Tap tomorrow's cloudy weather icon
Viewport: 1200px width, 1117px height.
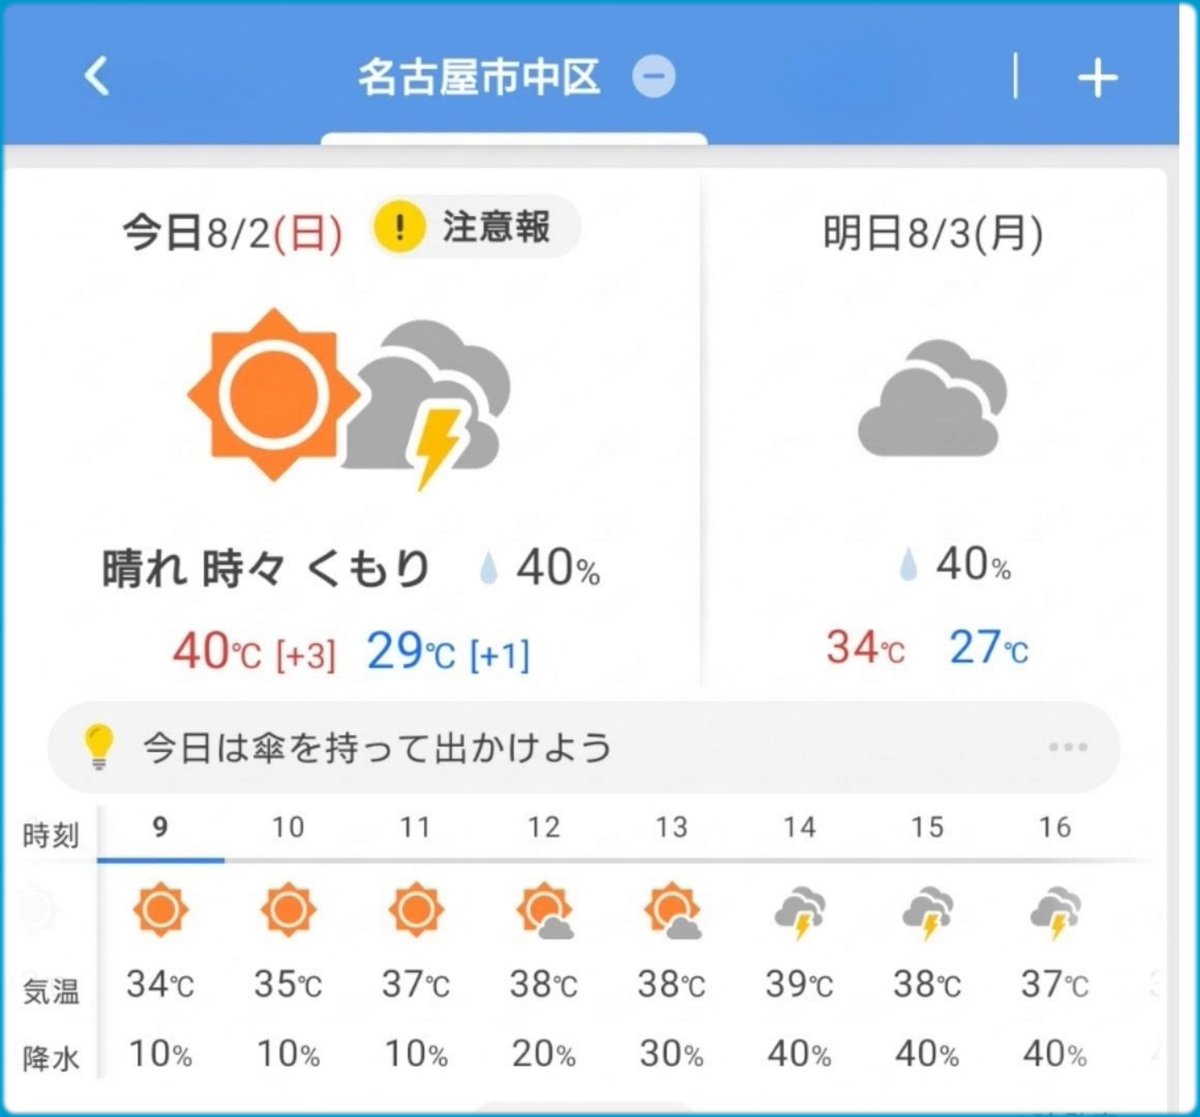[x=932, y=398]
